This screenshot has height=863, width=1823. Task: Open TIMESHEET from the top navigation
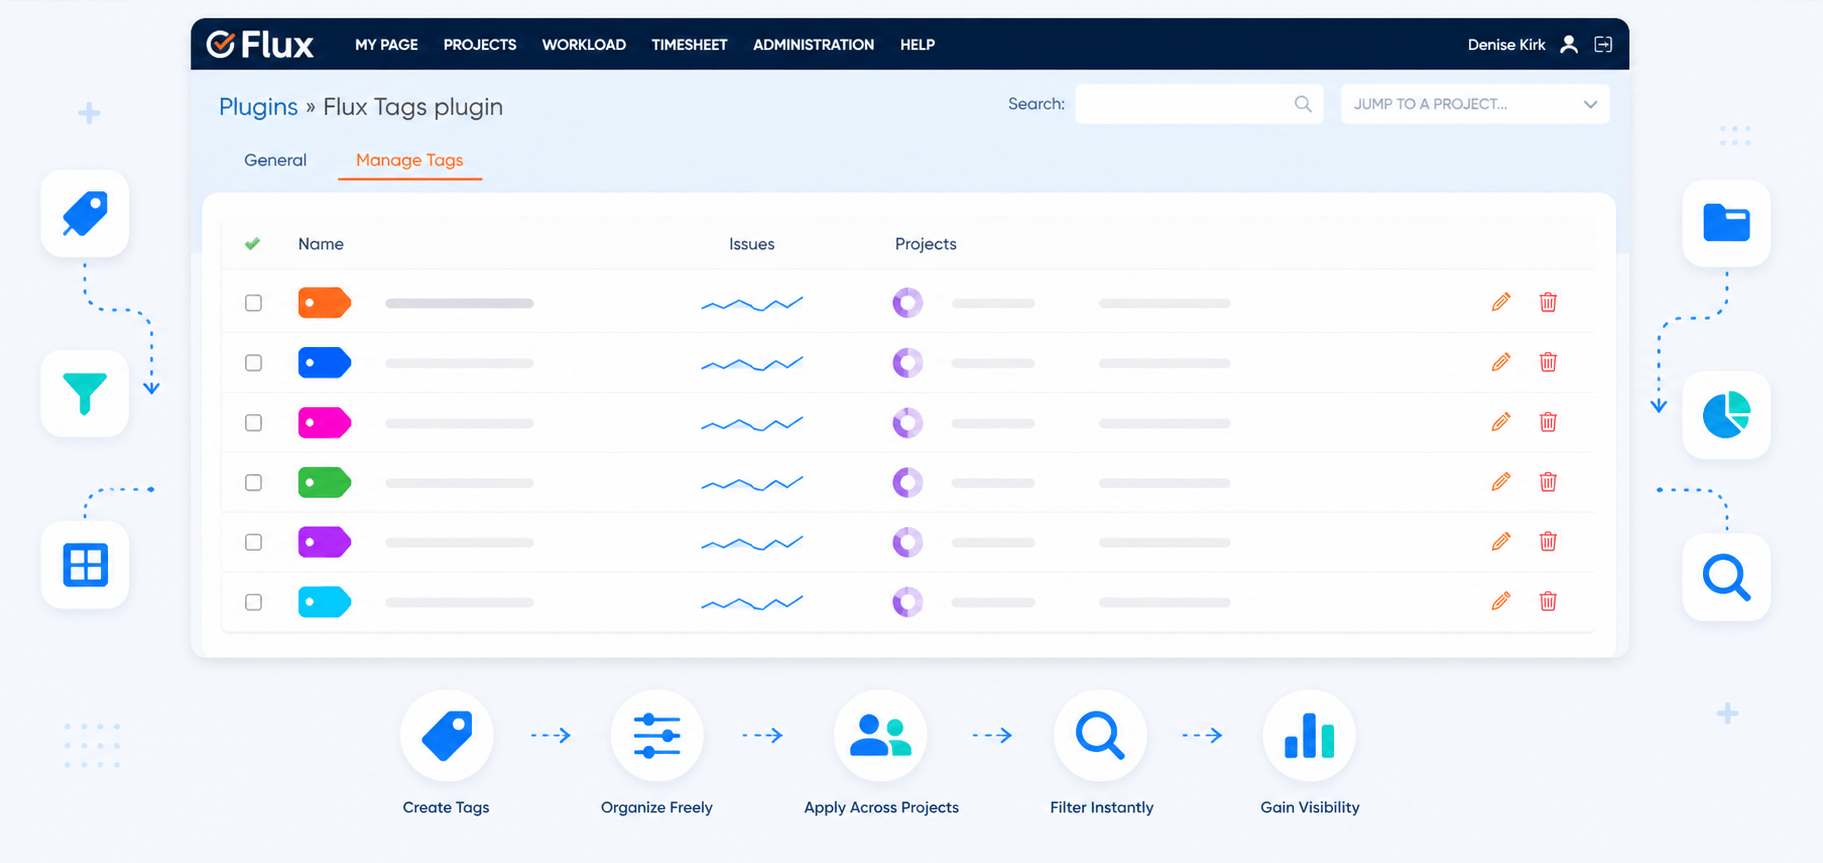coord(689,45)
